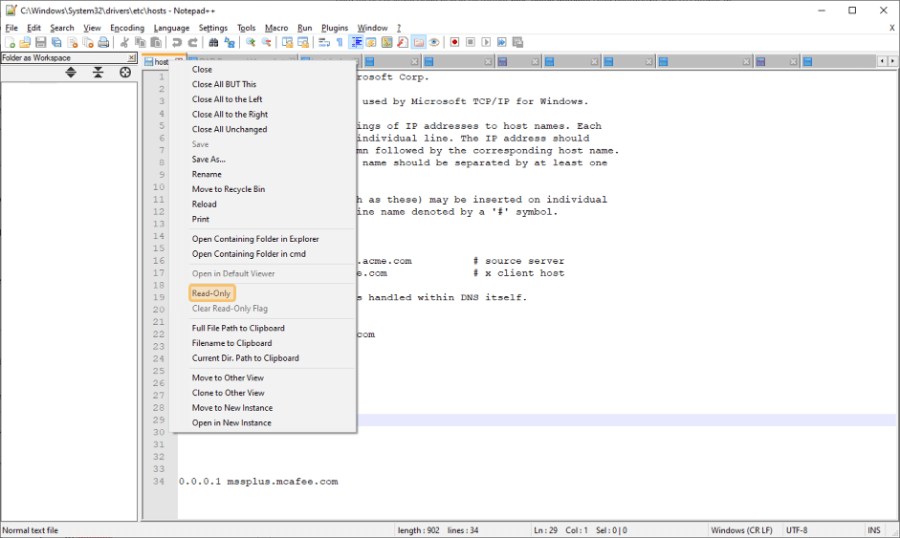Screen dimensions: 900x538
Task: Select the host document tab
Action: (x=161, y=61)
